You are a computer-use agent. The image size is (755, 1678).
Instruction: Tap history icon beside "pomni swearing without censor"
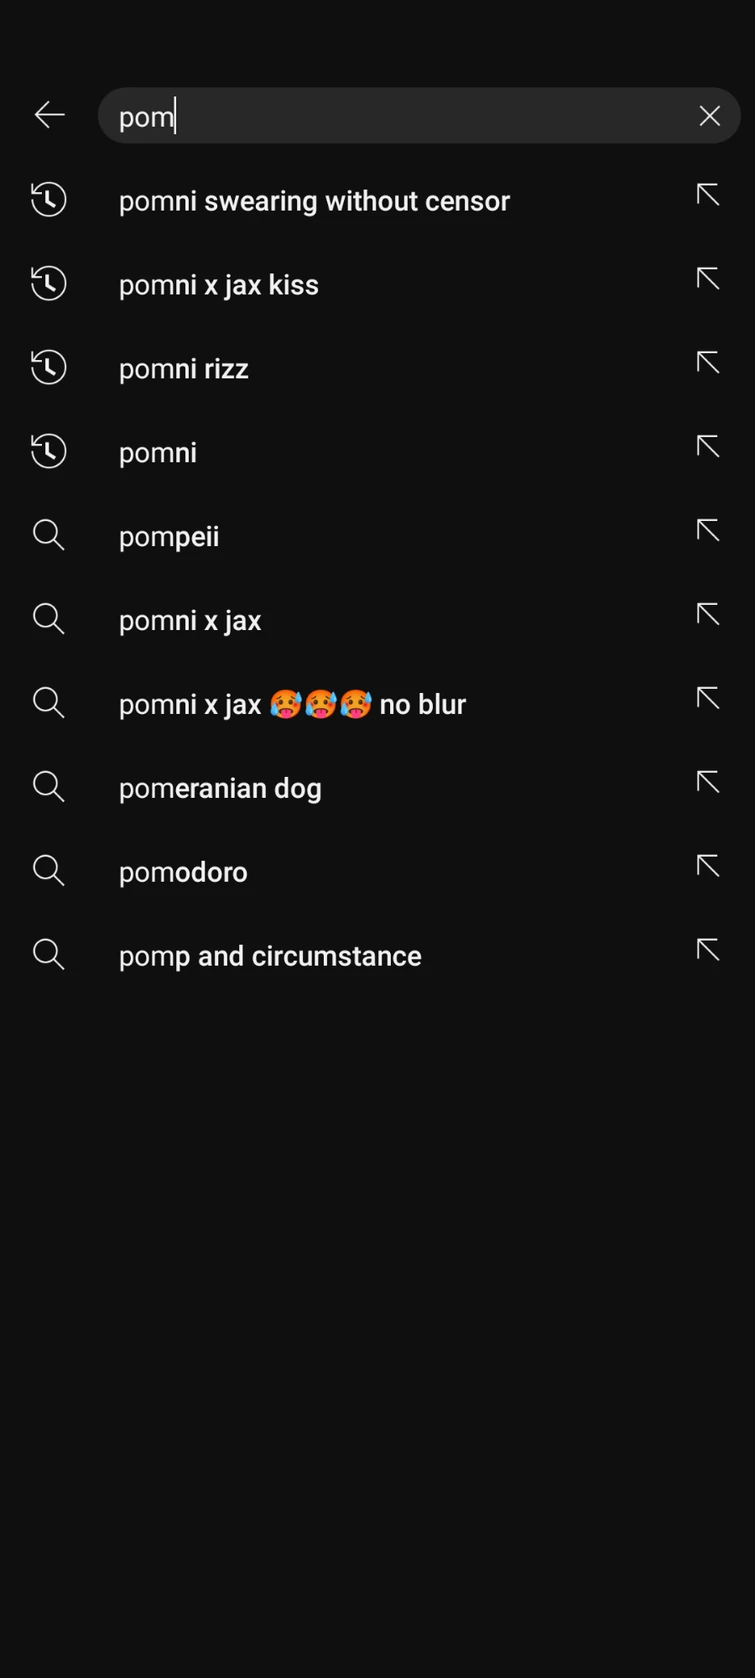[x=49, y=200]
